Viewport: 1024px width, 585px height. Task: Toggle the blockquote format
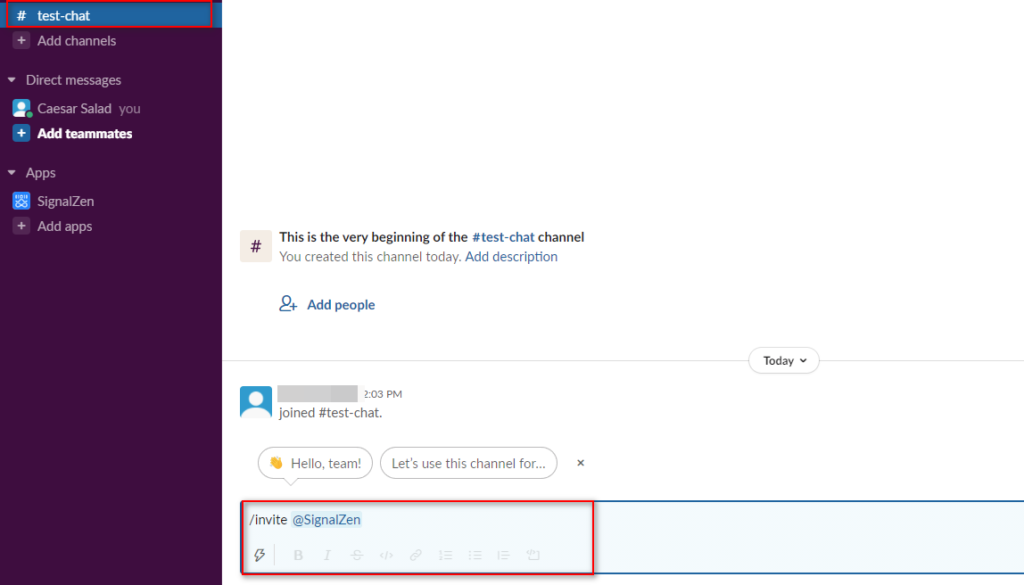point(504,555)
